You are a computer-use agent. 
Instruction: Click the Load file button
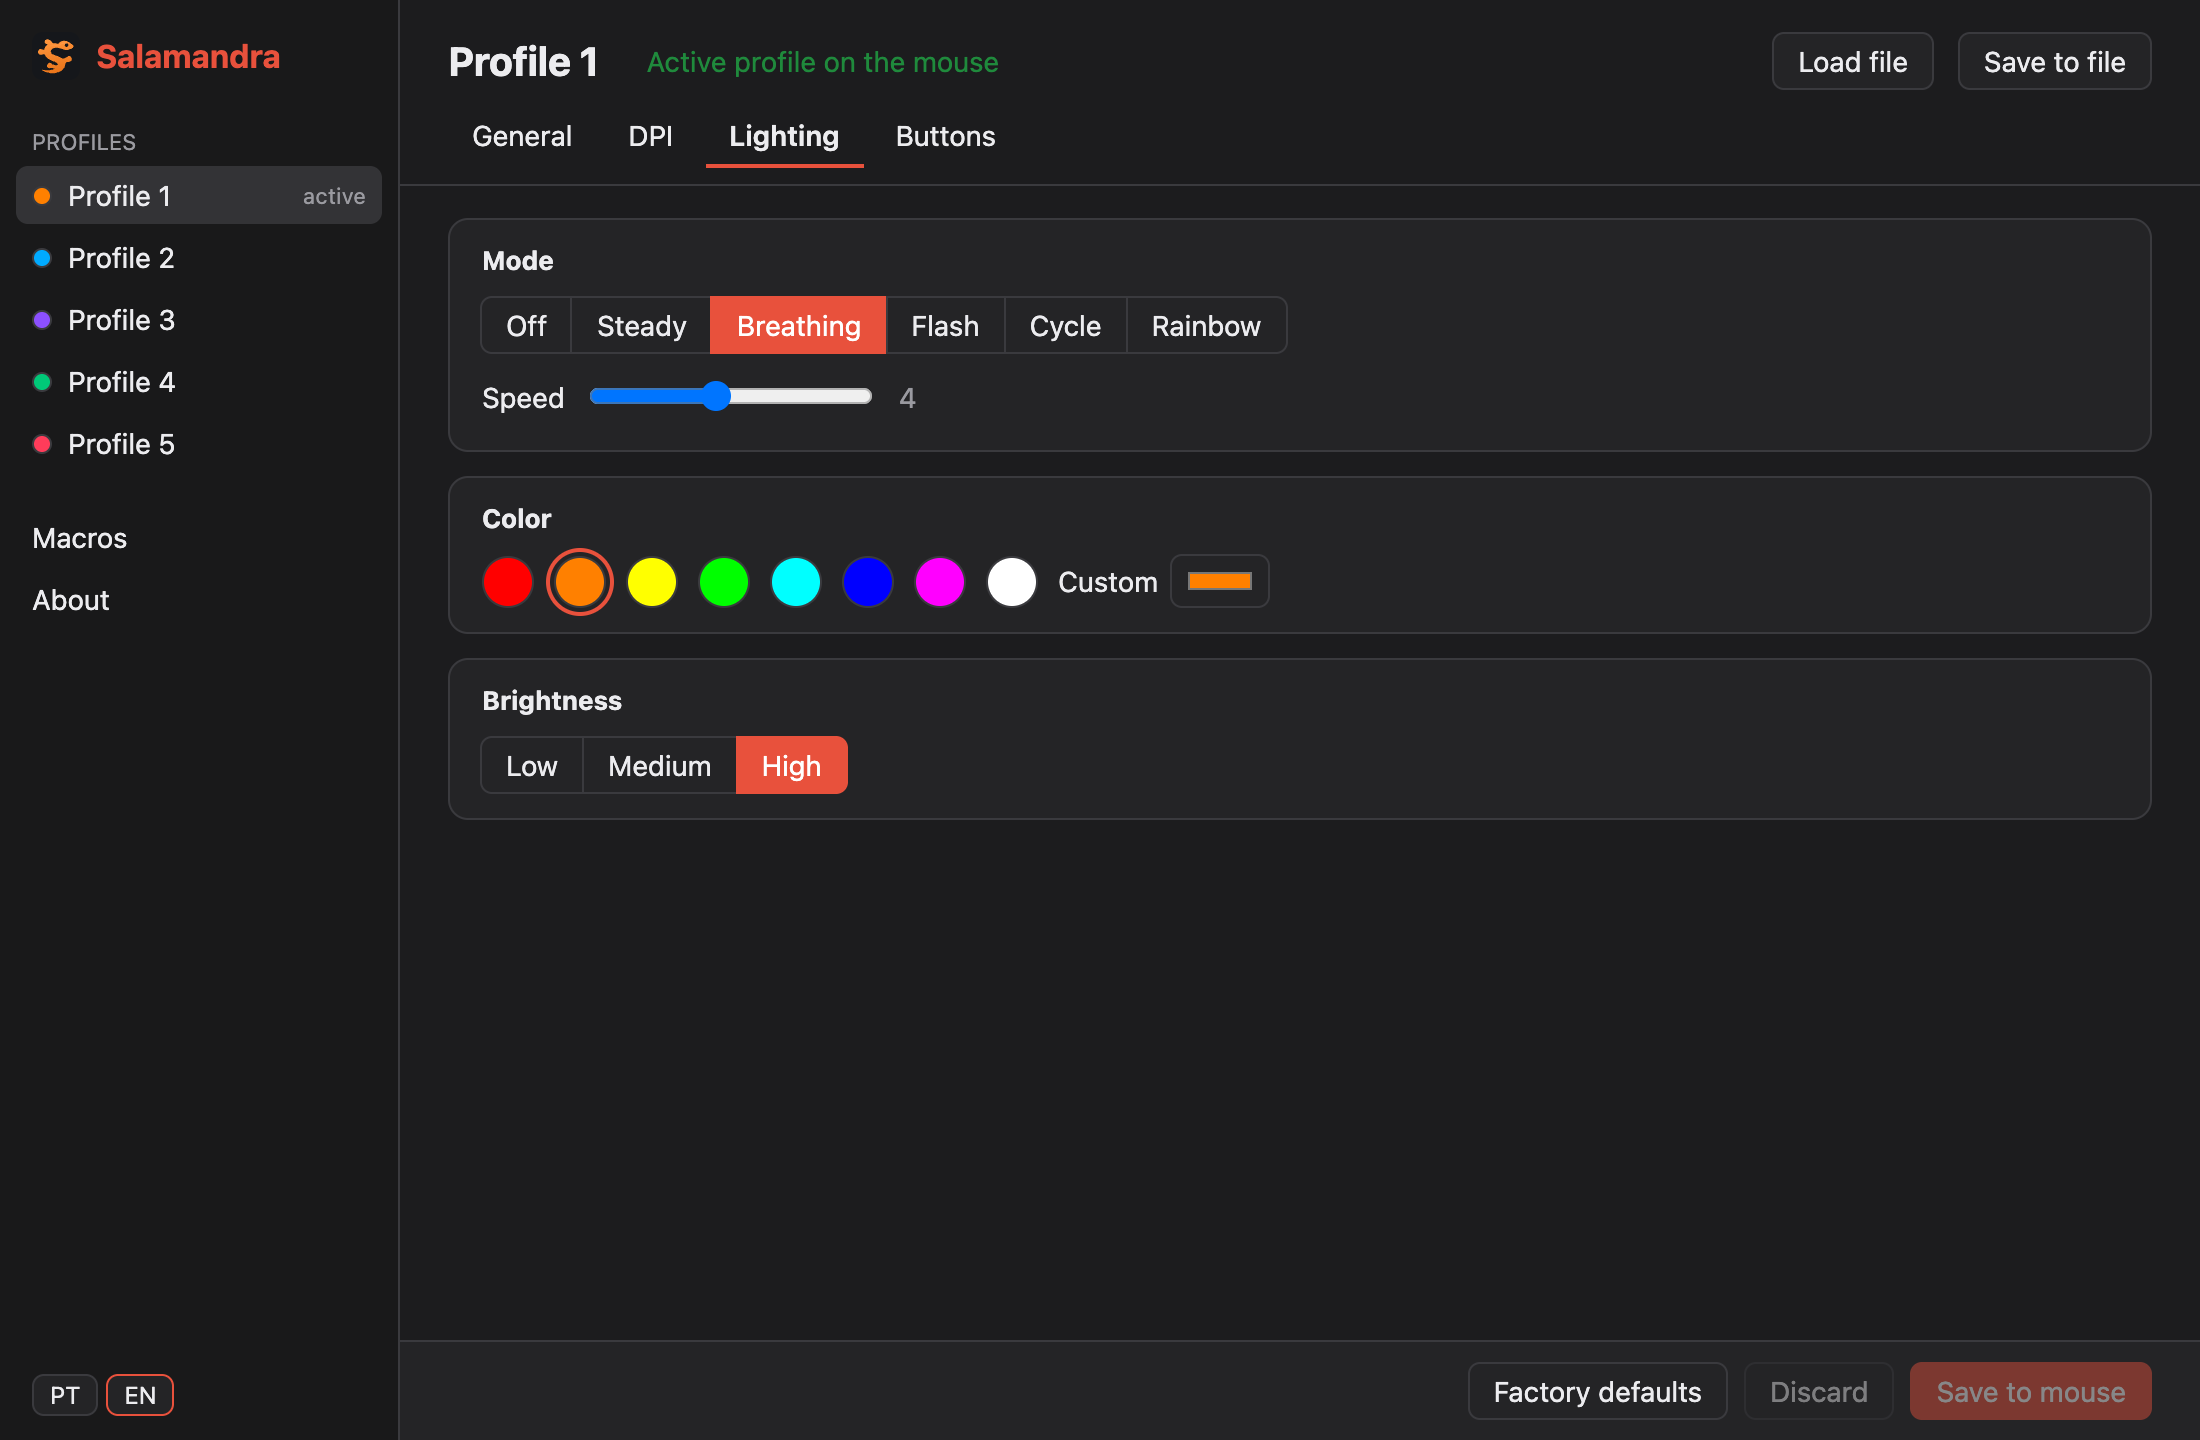coord(1852,62)
